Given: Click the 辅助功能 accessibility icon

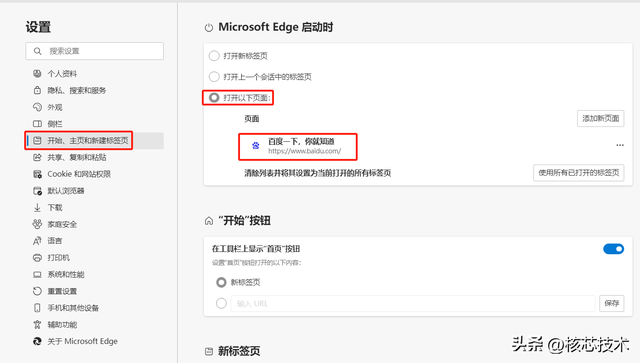Looking at the screenshot, I should pyautogui.click(x=37, y=325).
